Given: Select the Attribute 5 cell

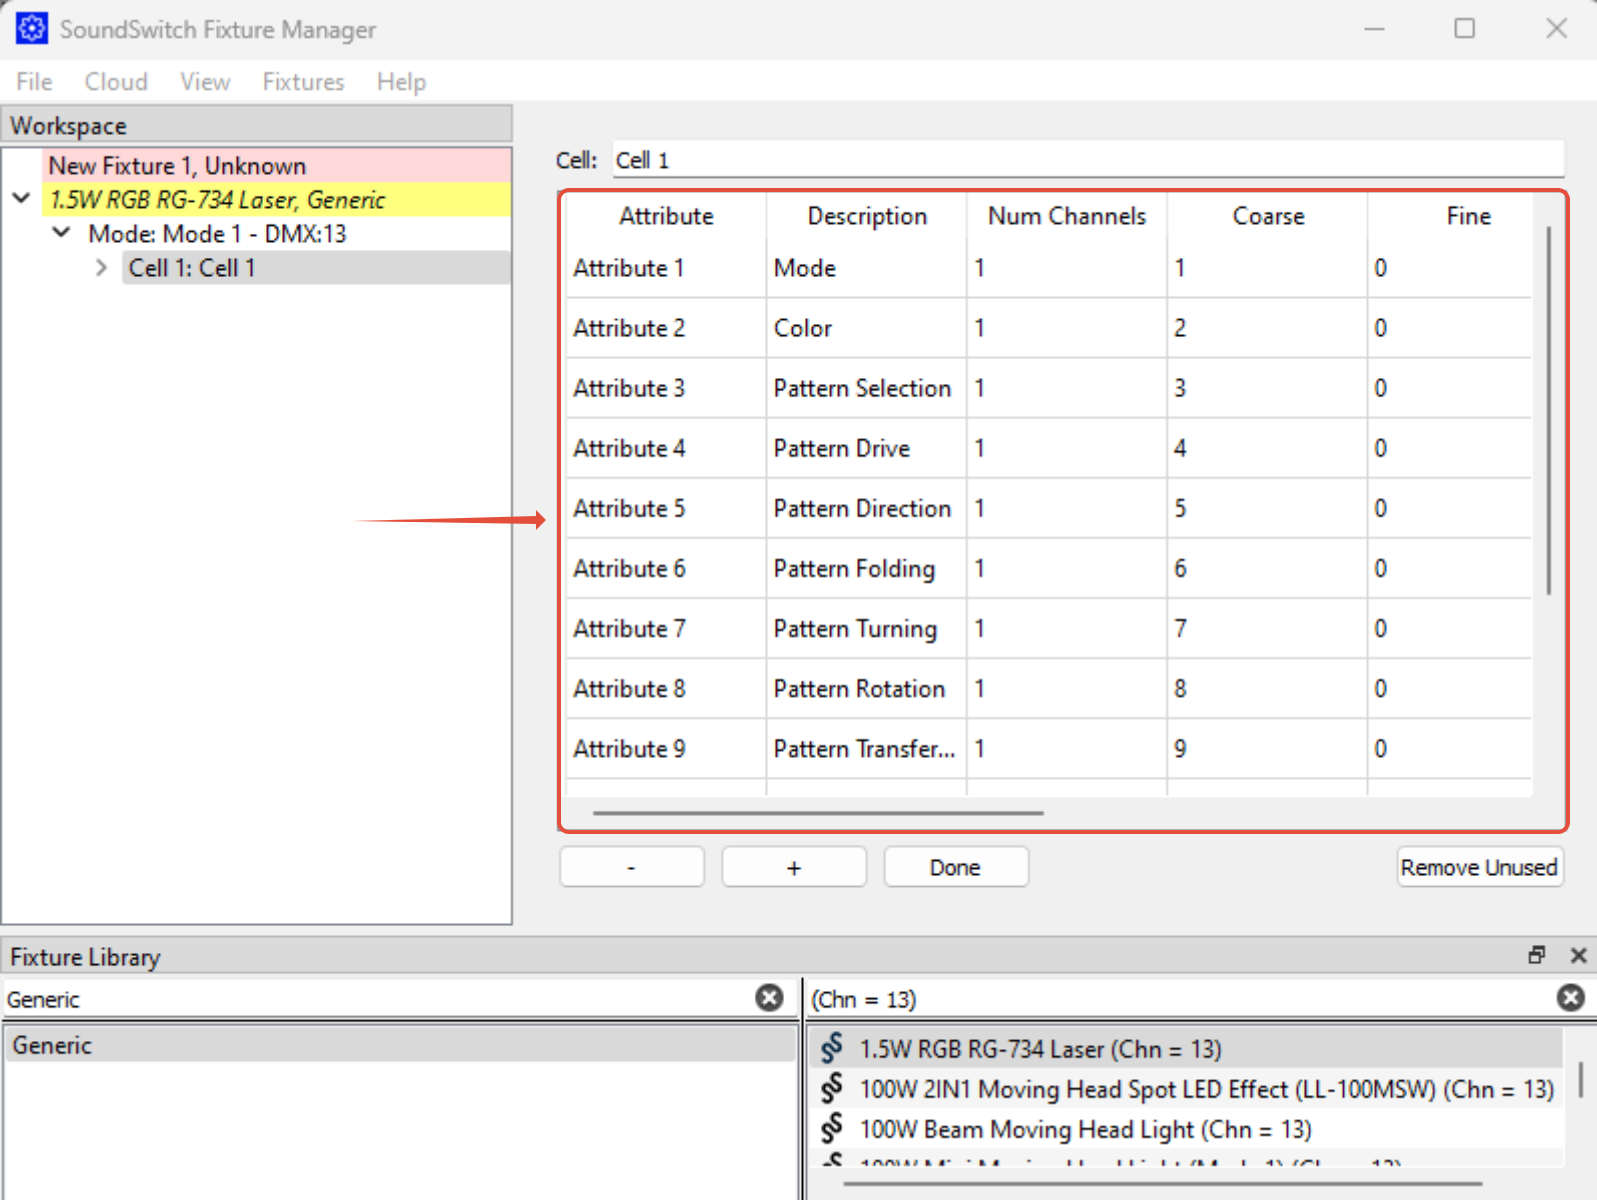Looking at the screenshot, I should tap(666, 508).
